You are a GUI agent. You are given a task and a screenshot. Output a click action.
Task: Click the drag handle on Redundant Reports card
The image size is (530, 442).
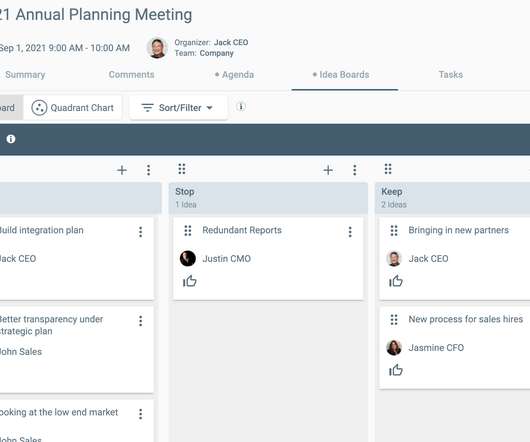188,231
